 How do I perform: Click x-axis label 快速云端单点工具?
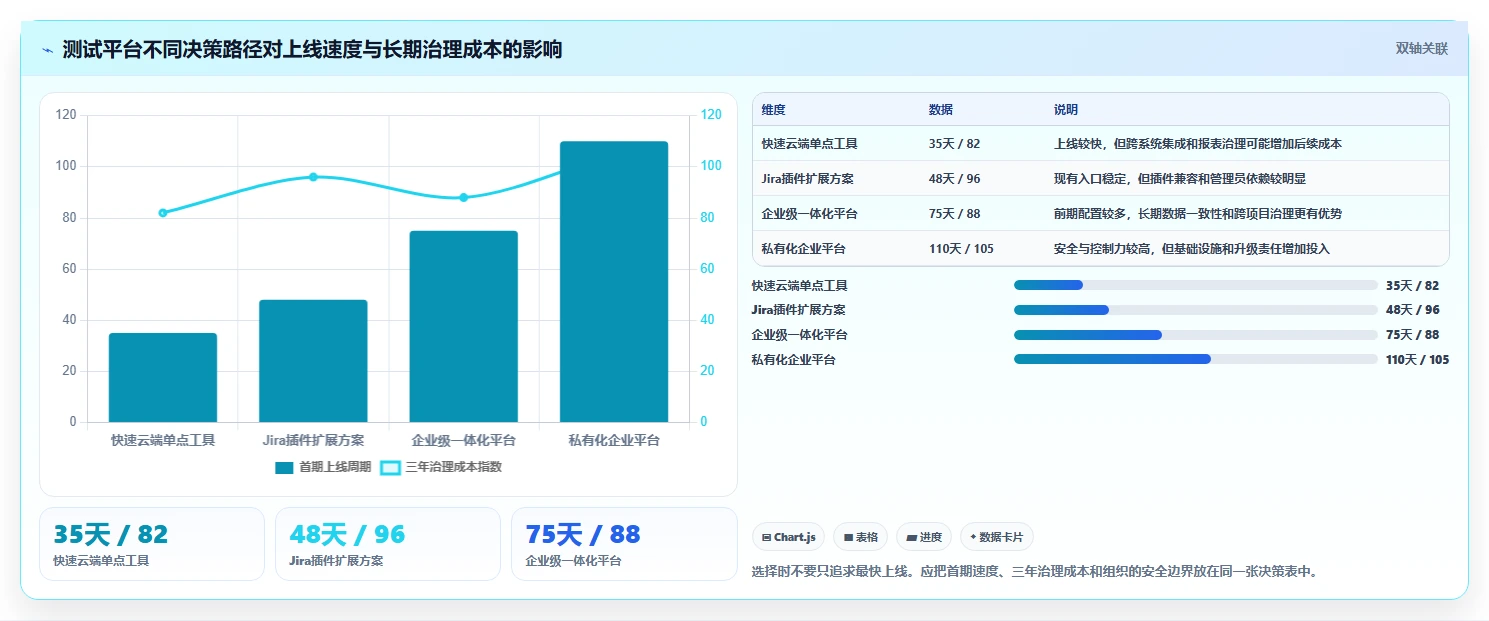pos(163,440)
